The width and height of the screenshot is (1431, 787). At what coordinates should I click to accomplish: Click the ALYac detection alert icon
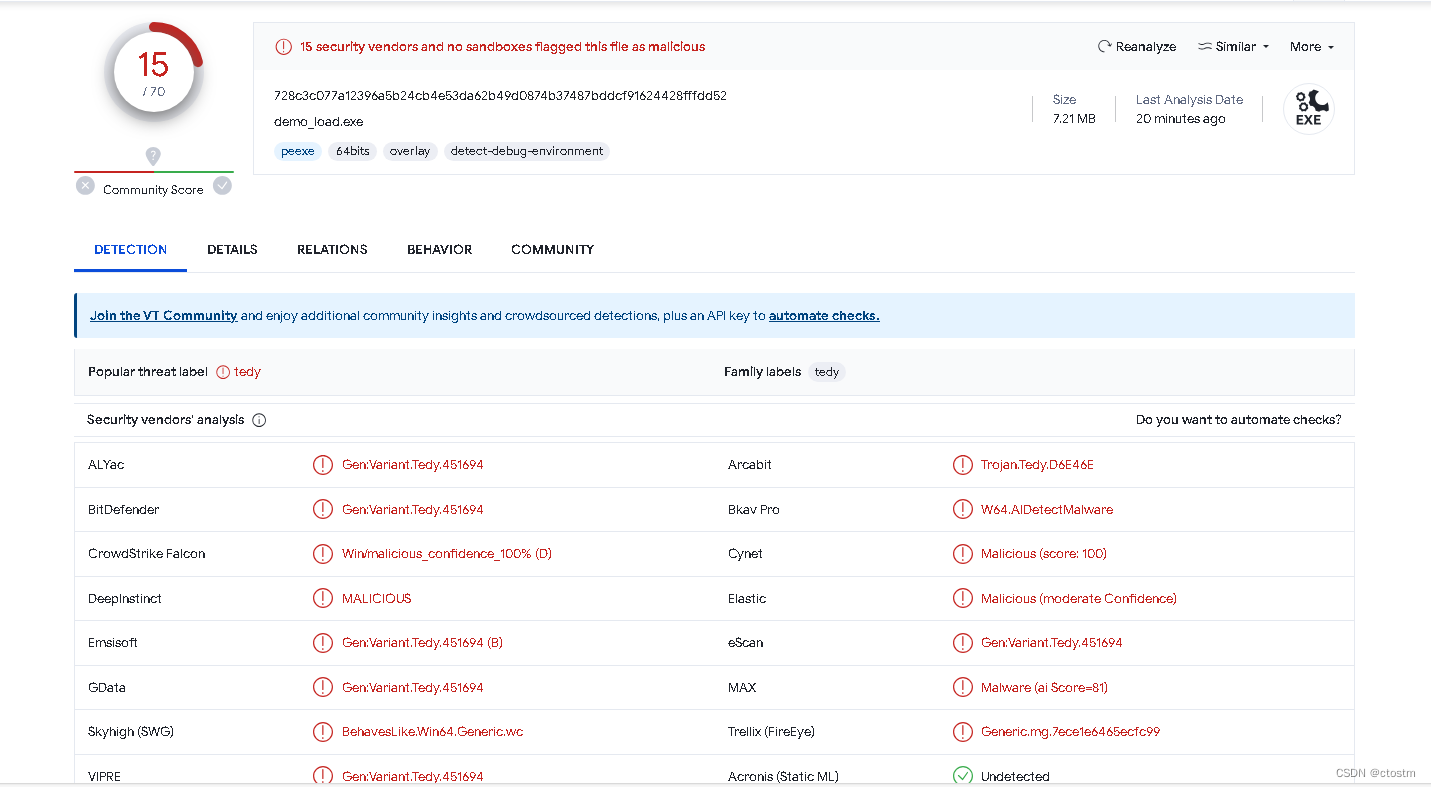pos(323,465)
